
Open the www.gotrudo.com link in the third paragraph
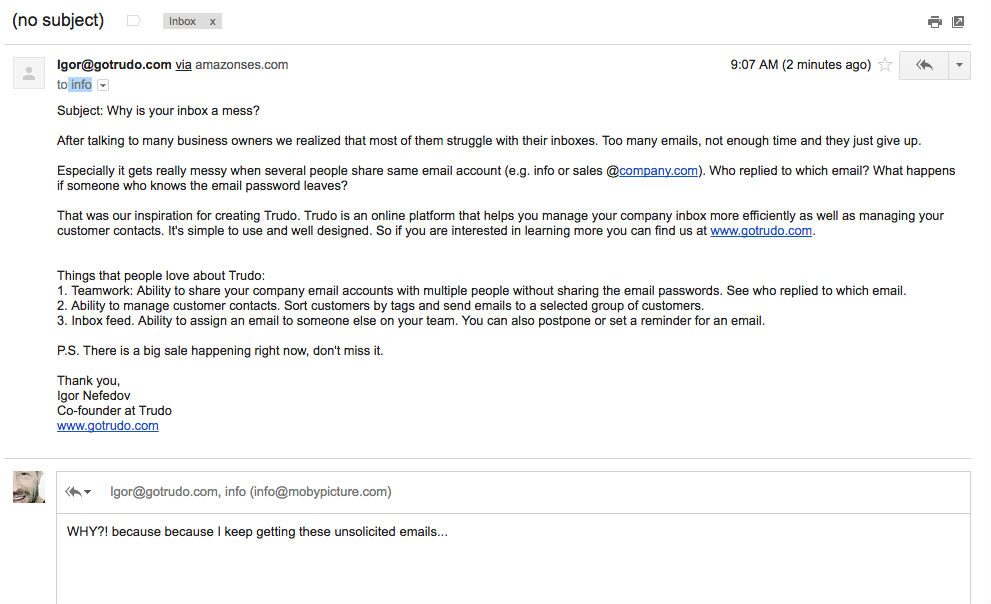tap(761, 231)
